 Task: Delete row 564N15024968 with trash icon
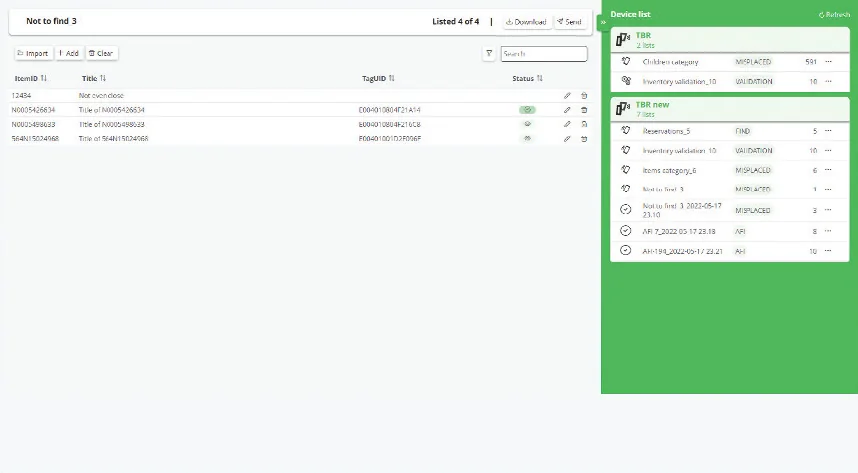click(584, 139)
